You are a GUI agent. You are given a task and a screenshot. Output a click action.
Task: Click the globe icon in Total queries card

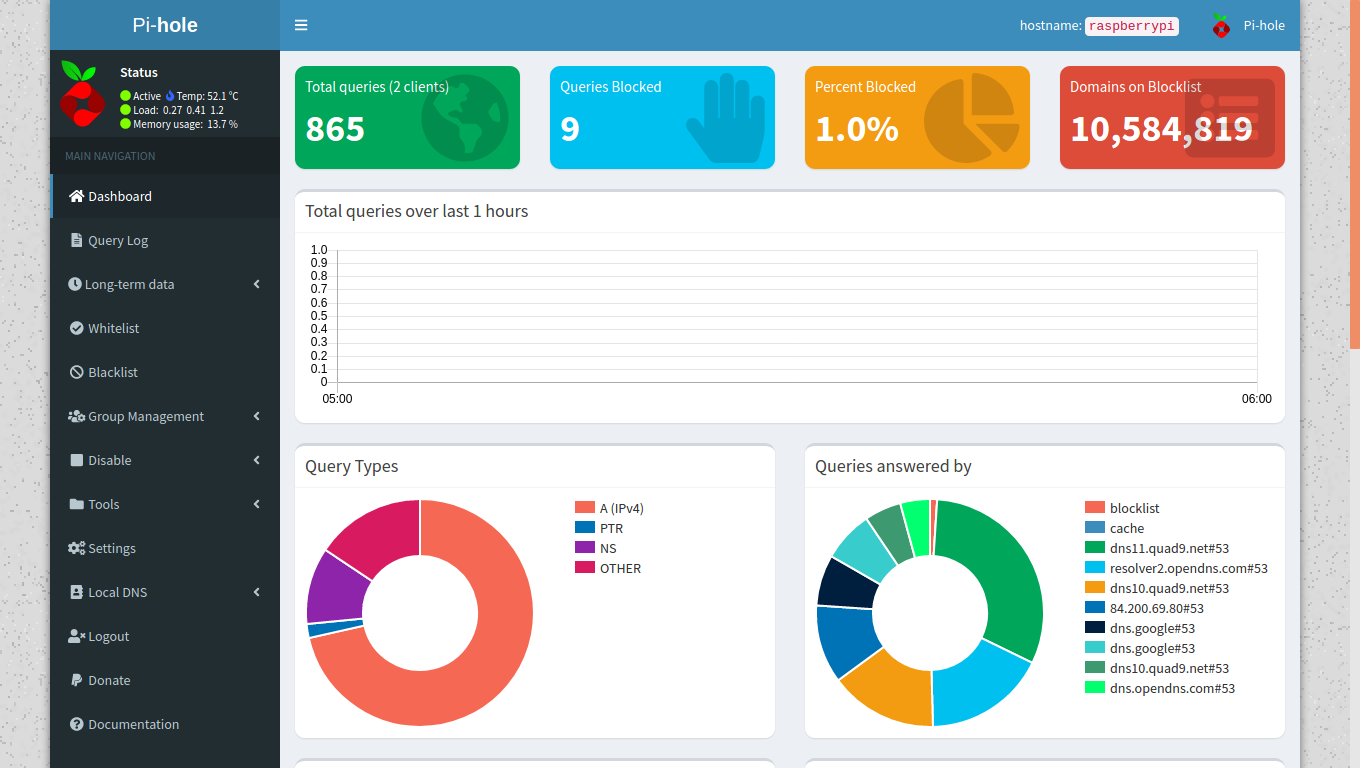465,117
